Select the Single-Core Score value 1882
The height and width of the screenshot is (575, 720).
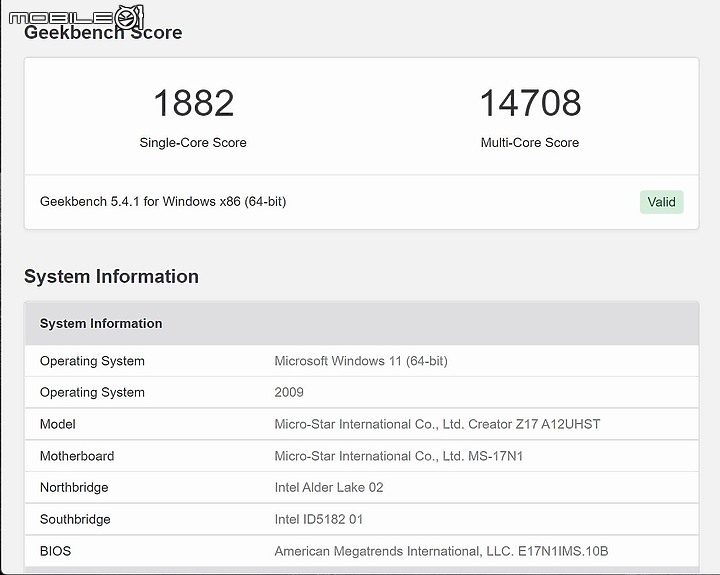pyautogui.click(x=193, y=103)
